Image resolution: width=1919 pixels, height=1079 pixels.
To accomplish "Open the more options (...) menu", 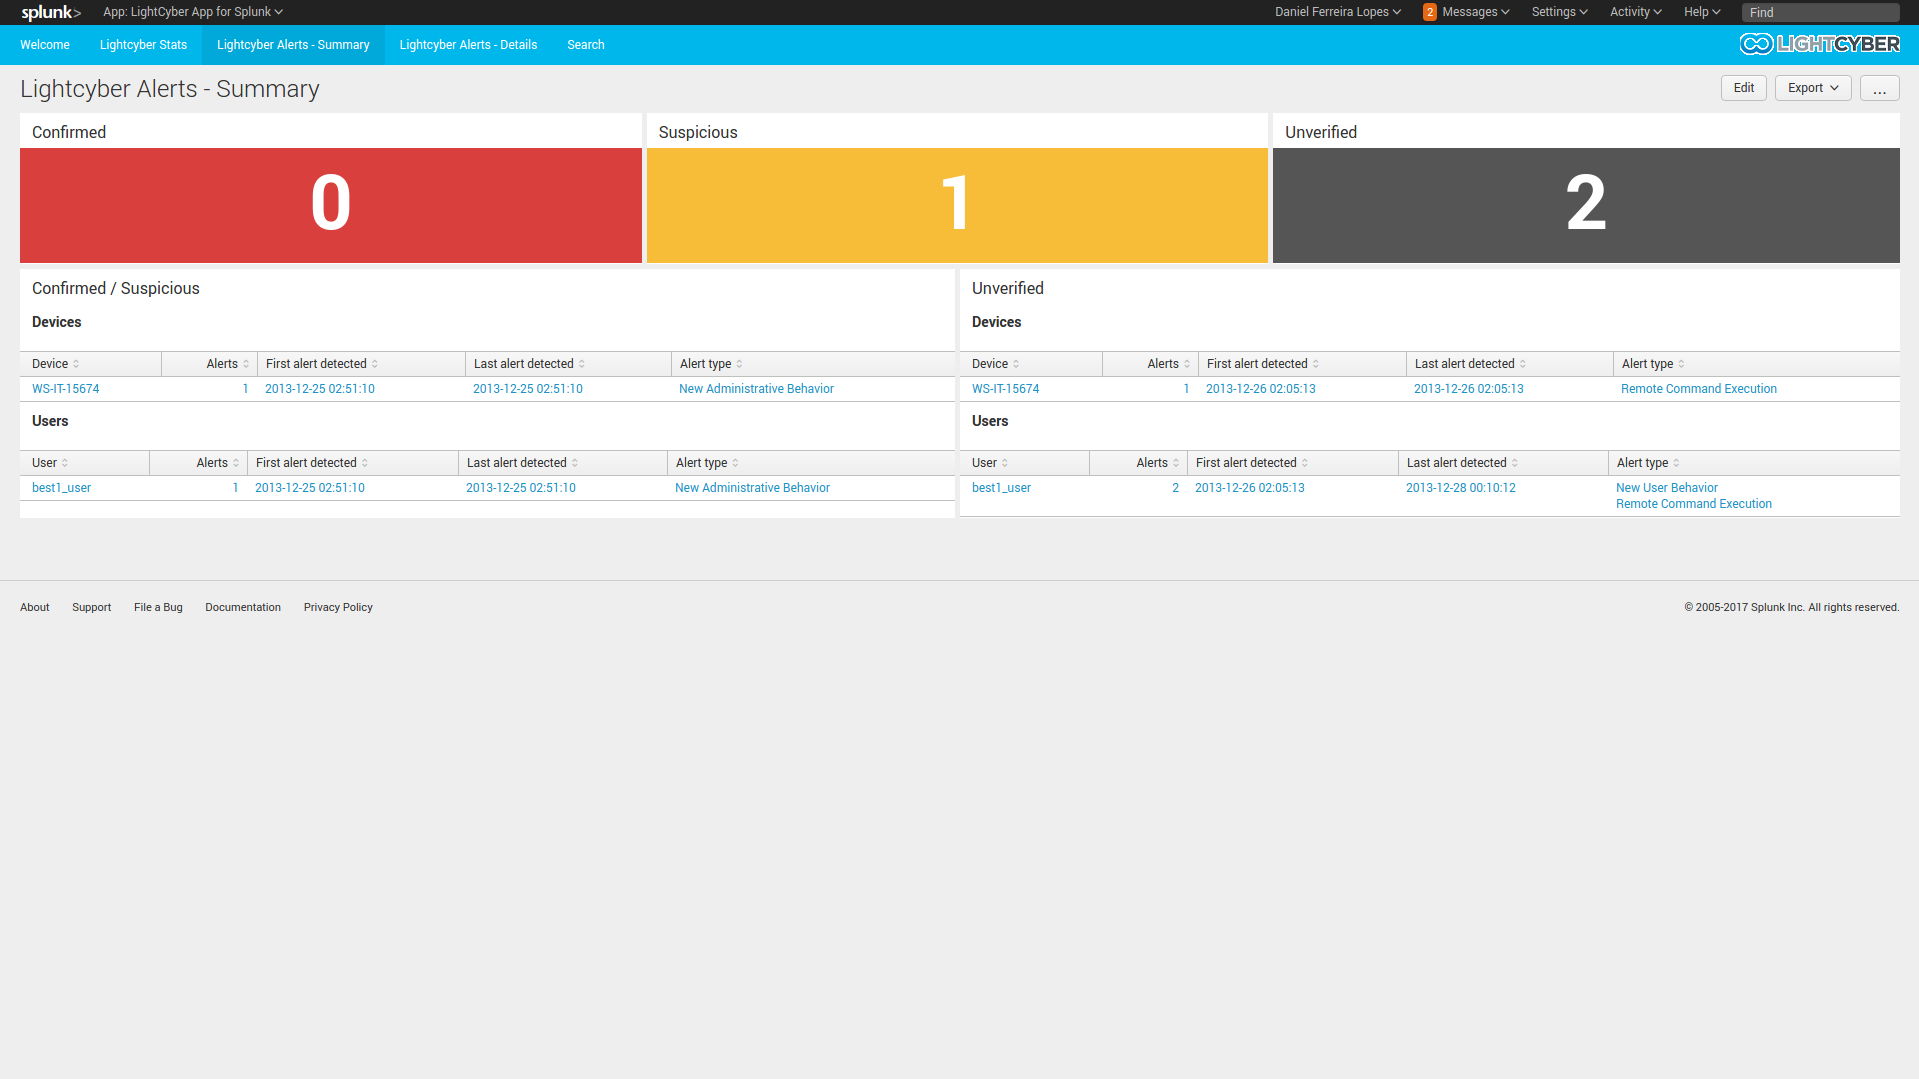I will tap(1879, 88).
